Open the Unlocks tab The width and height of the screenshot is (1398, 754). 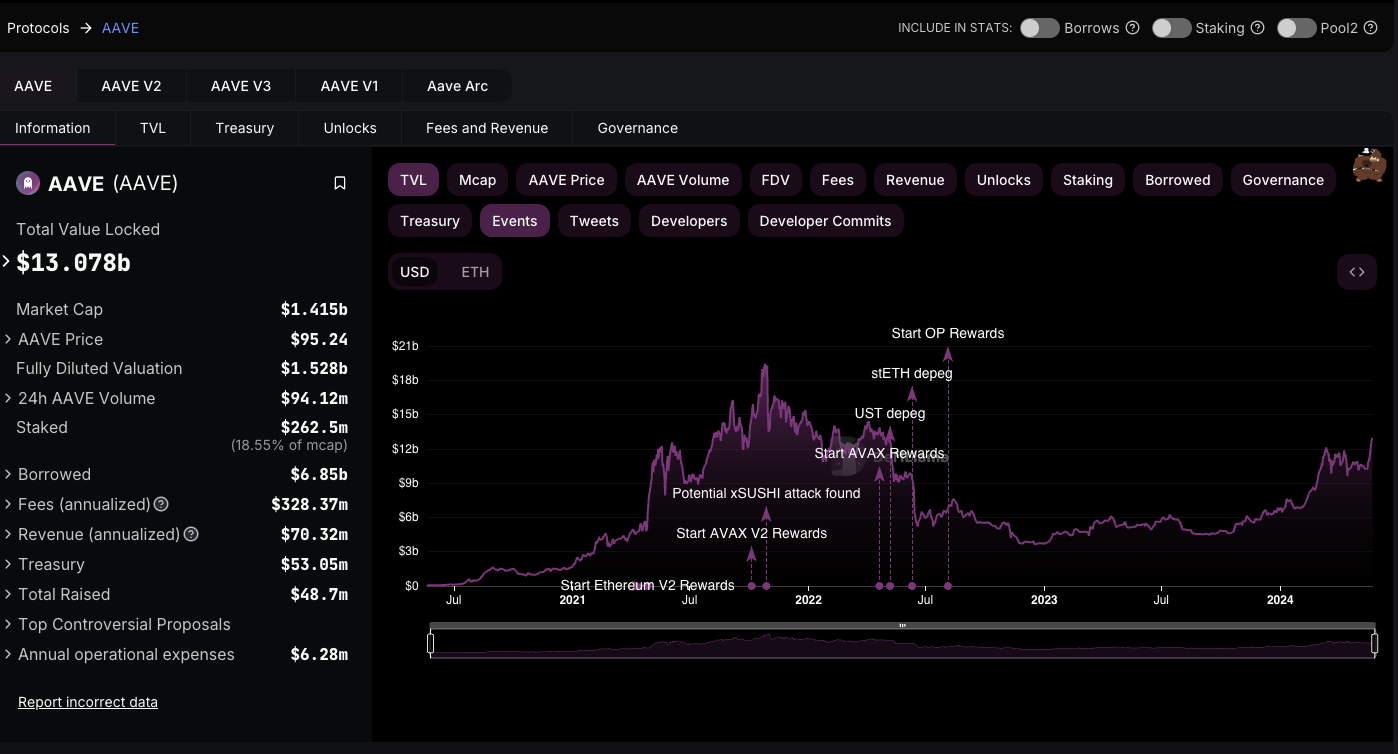tap(350, 128)
